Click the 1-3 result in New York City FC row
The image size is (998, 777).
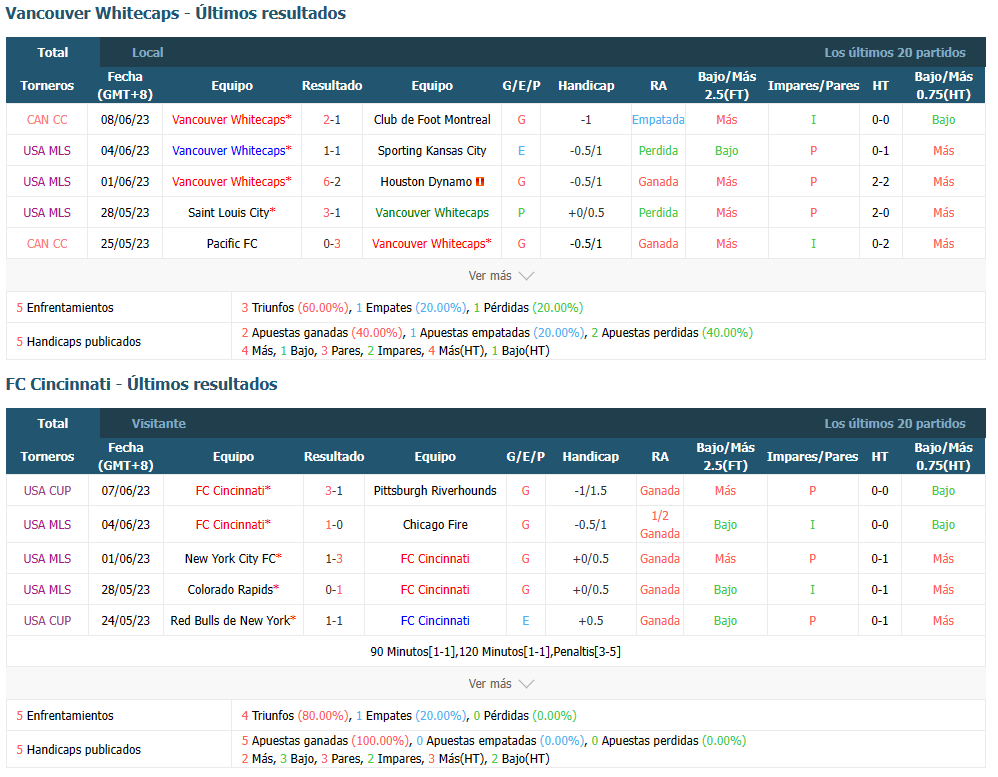334,559
